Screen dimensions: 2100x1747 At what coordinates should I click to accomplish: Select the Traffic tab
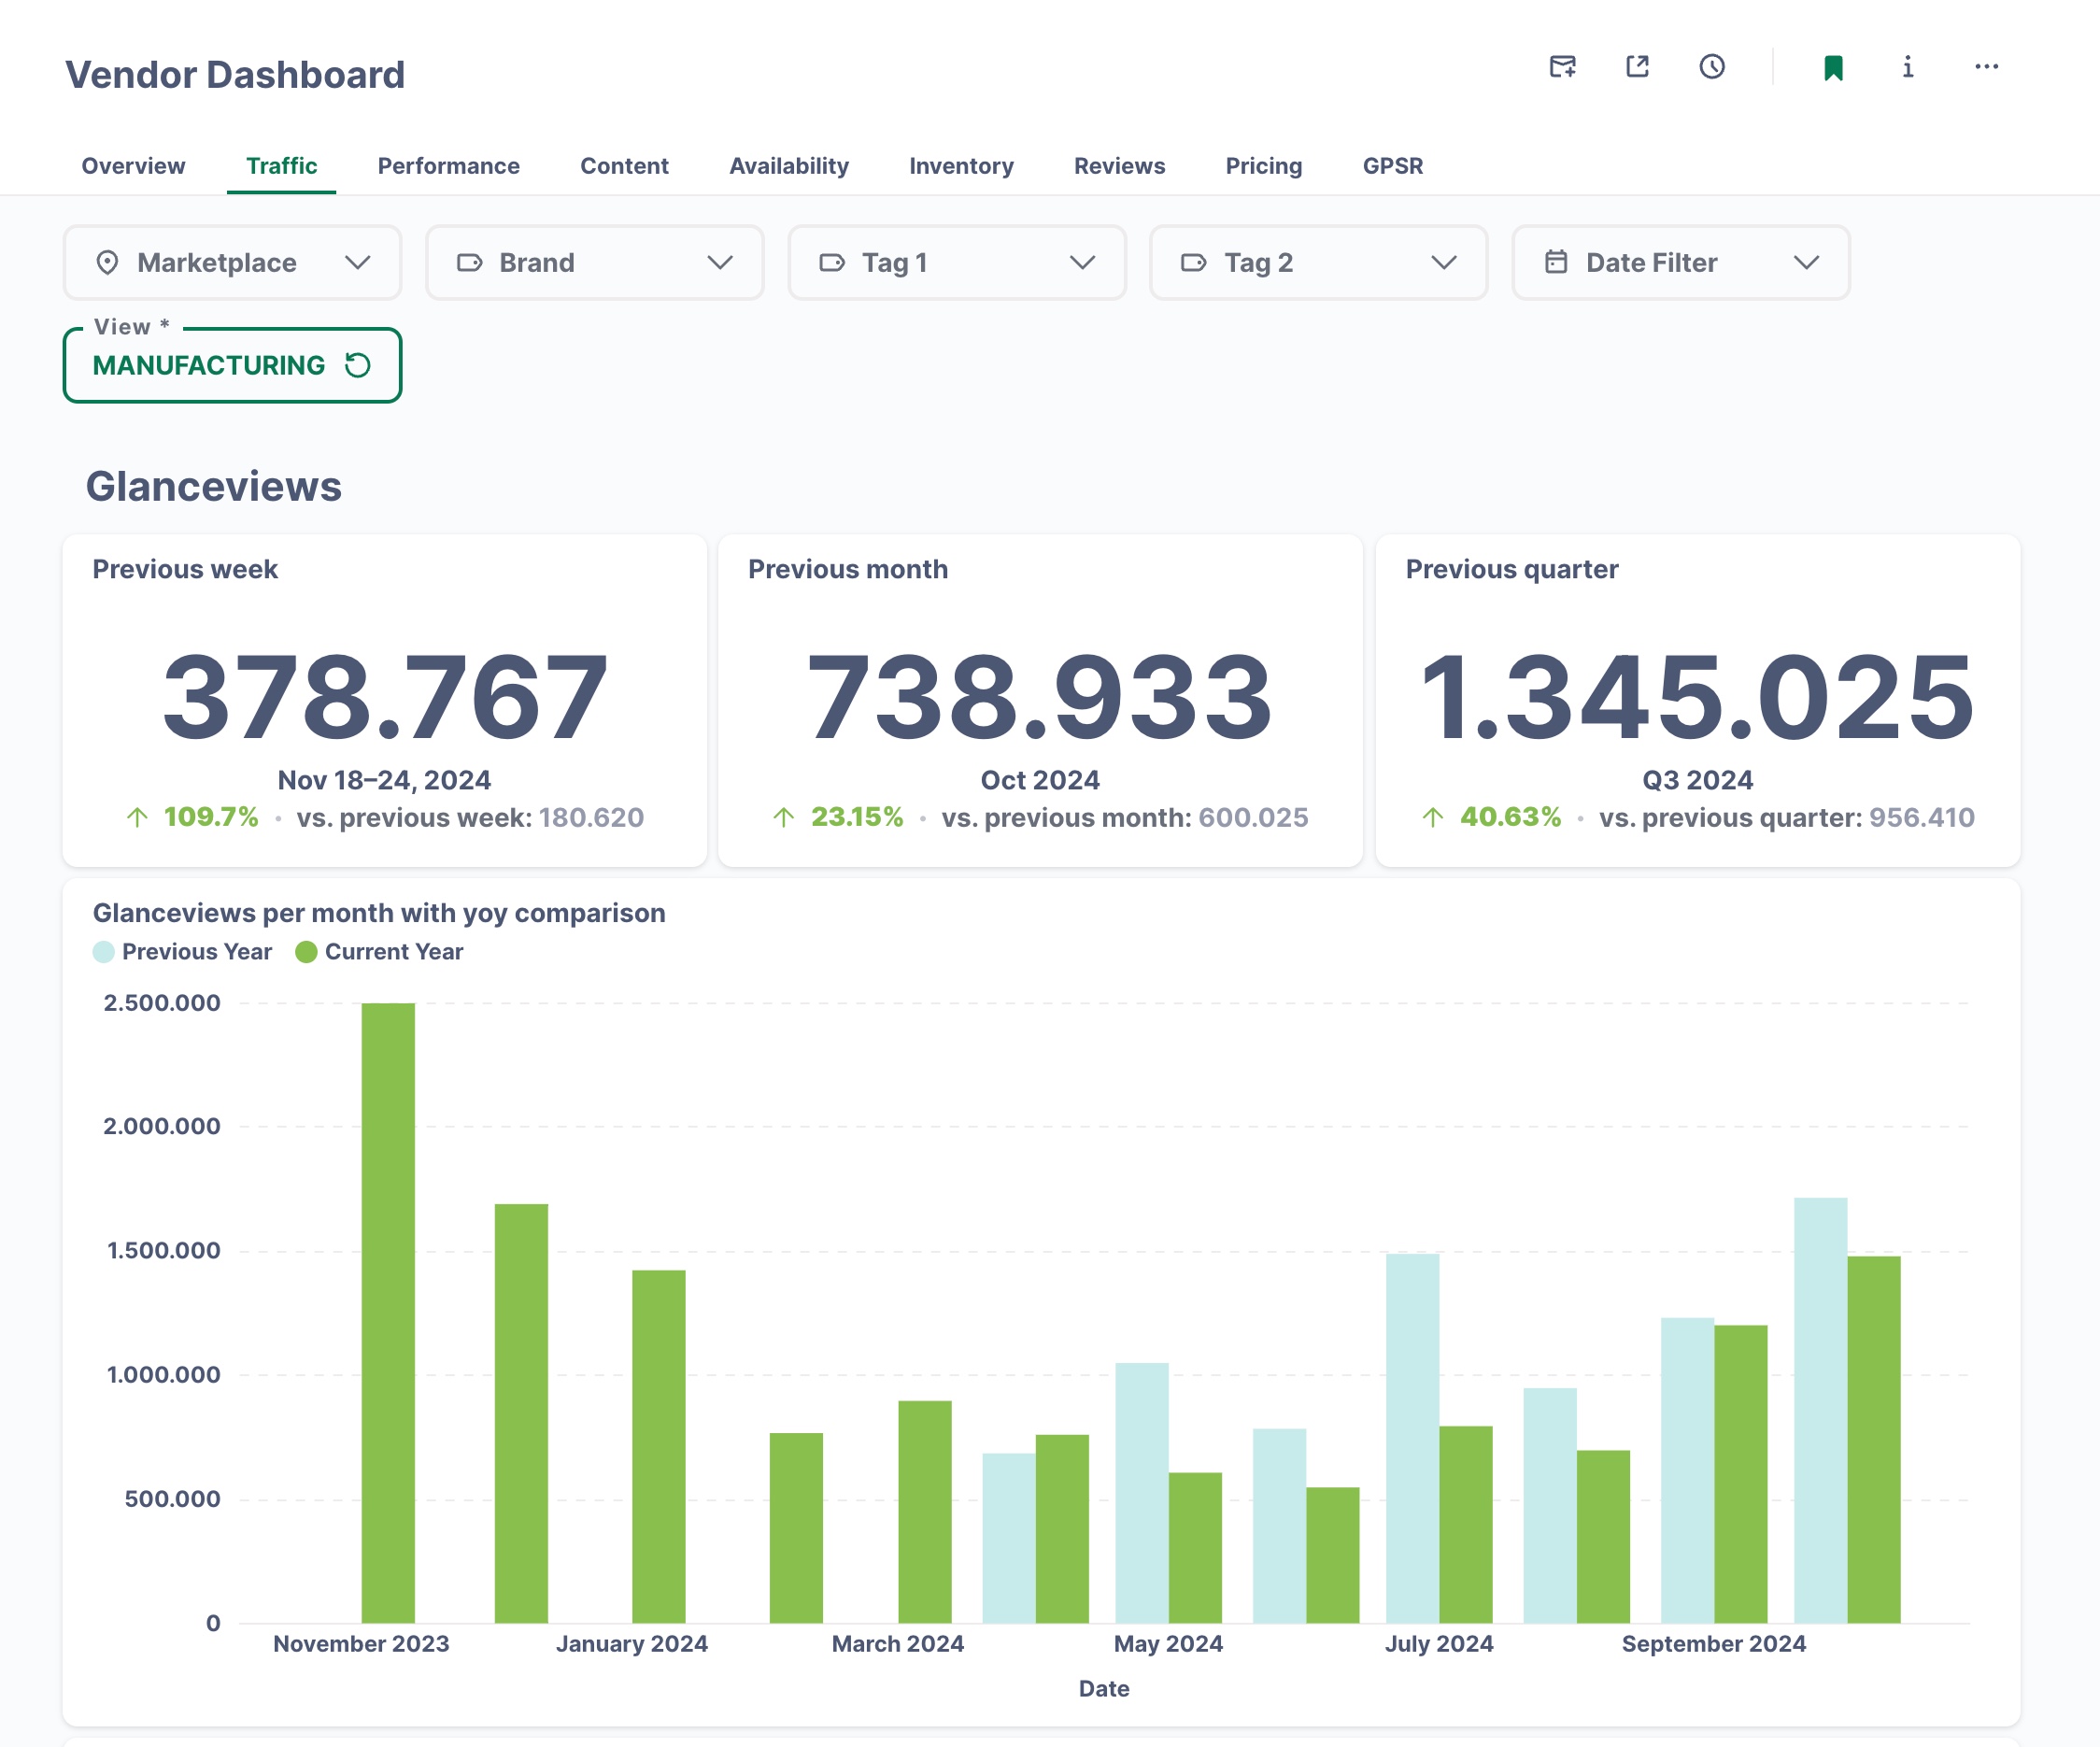(x=282, y=166)
